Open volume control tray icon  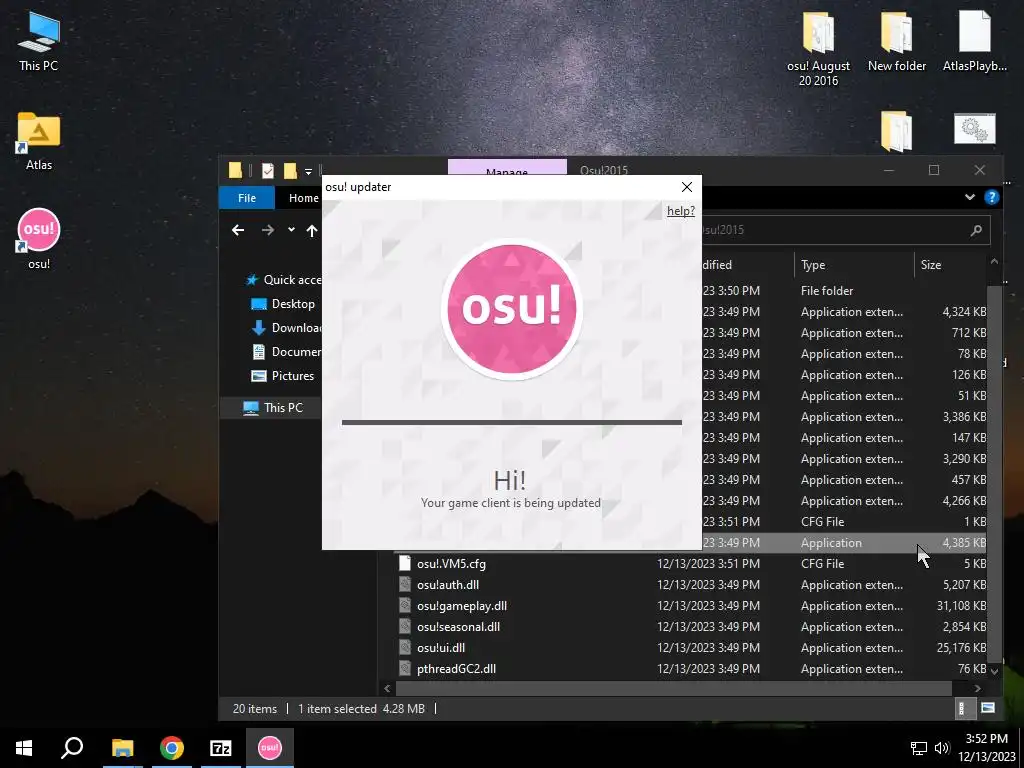(941, 748)
